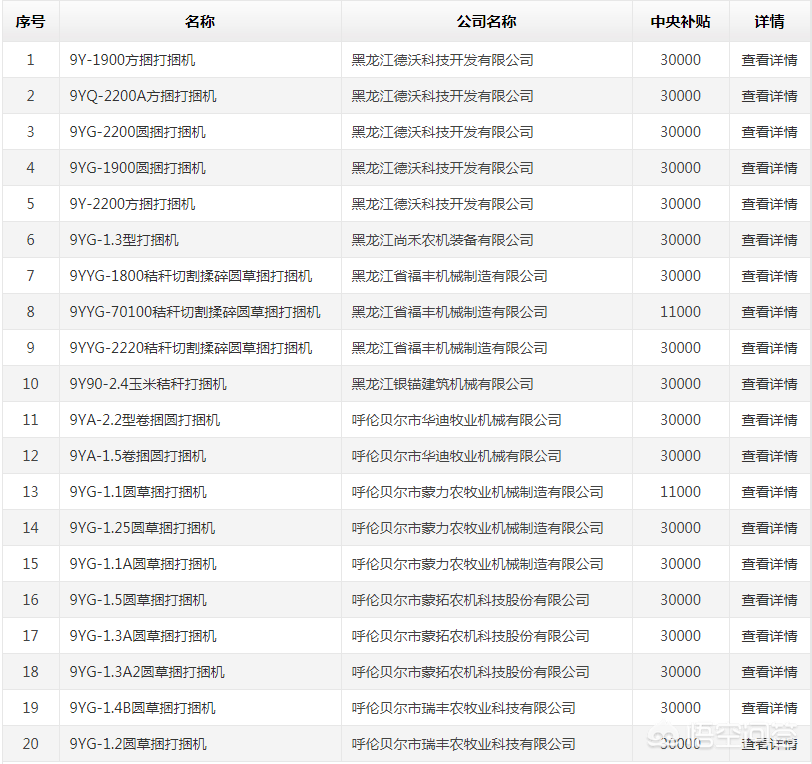Open 查看详情 for 9YG-1.1A圆草捆打捆机
This screenshot has height=764, width=812.
[769, 564]
